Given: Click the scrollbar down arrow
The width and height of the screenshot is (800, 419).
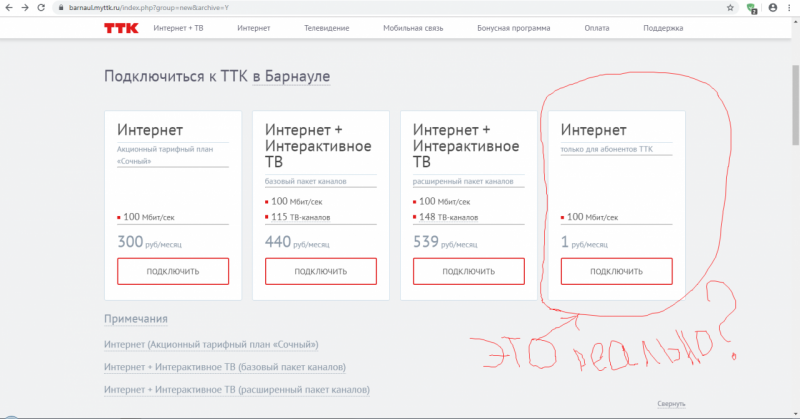Looking at the screenshot, I should 795,414.
